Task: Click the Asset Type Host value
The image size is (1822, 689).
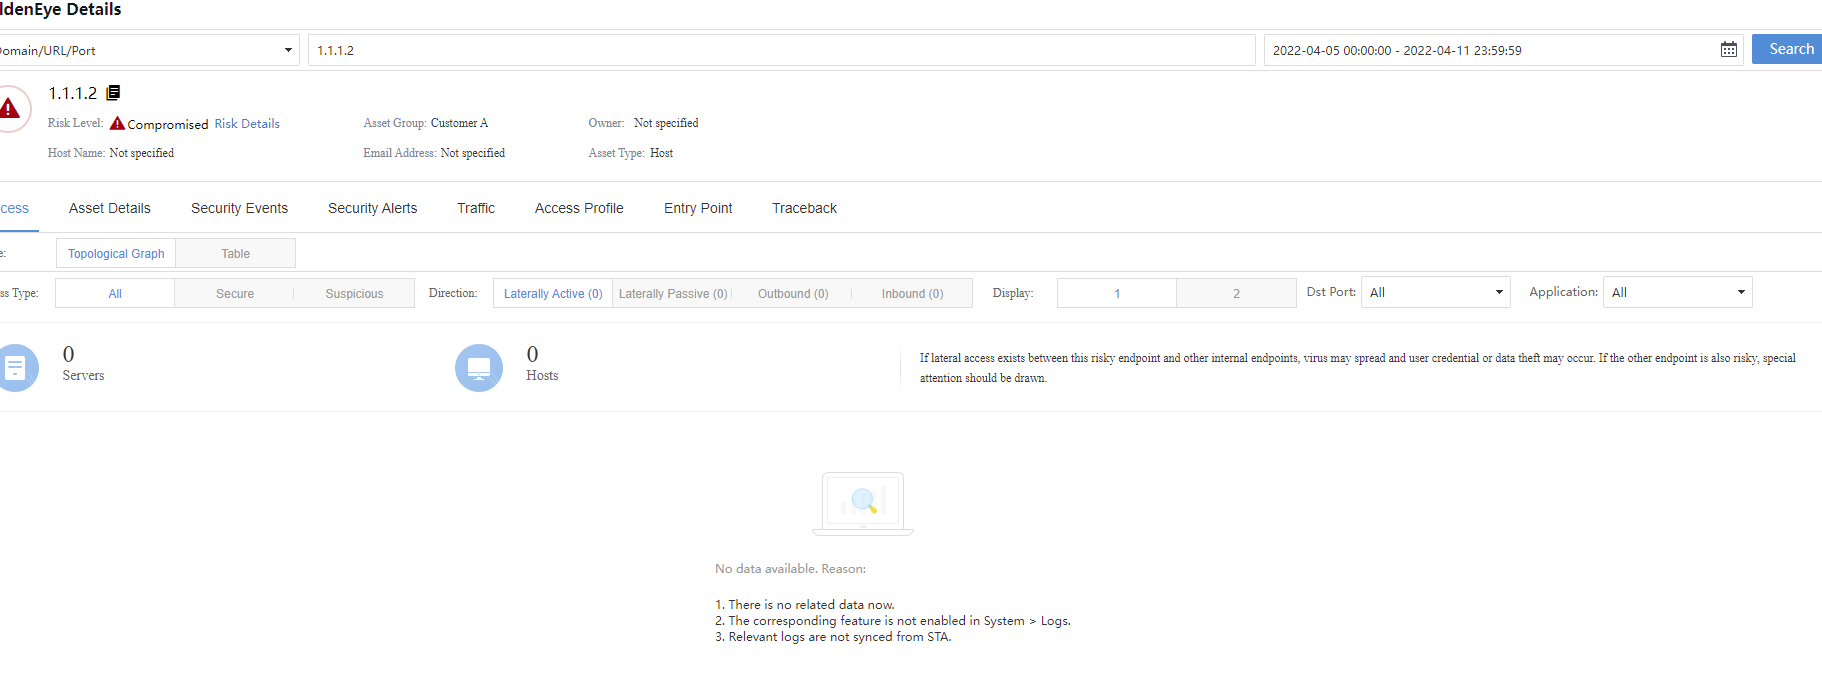Action: pos(661,153)
